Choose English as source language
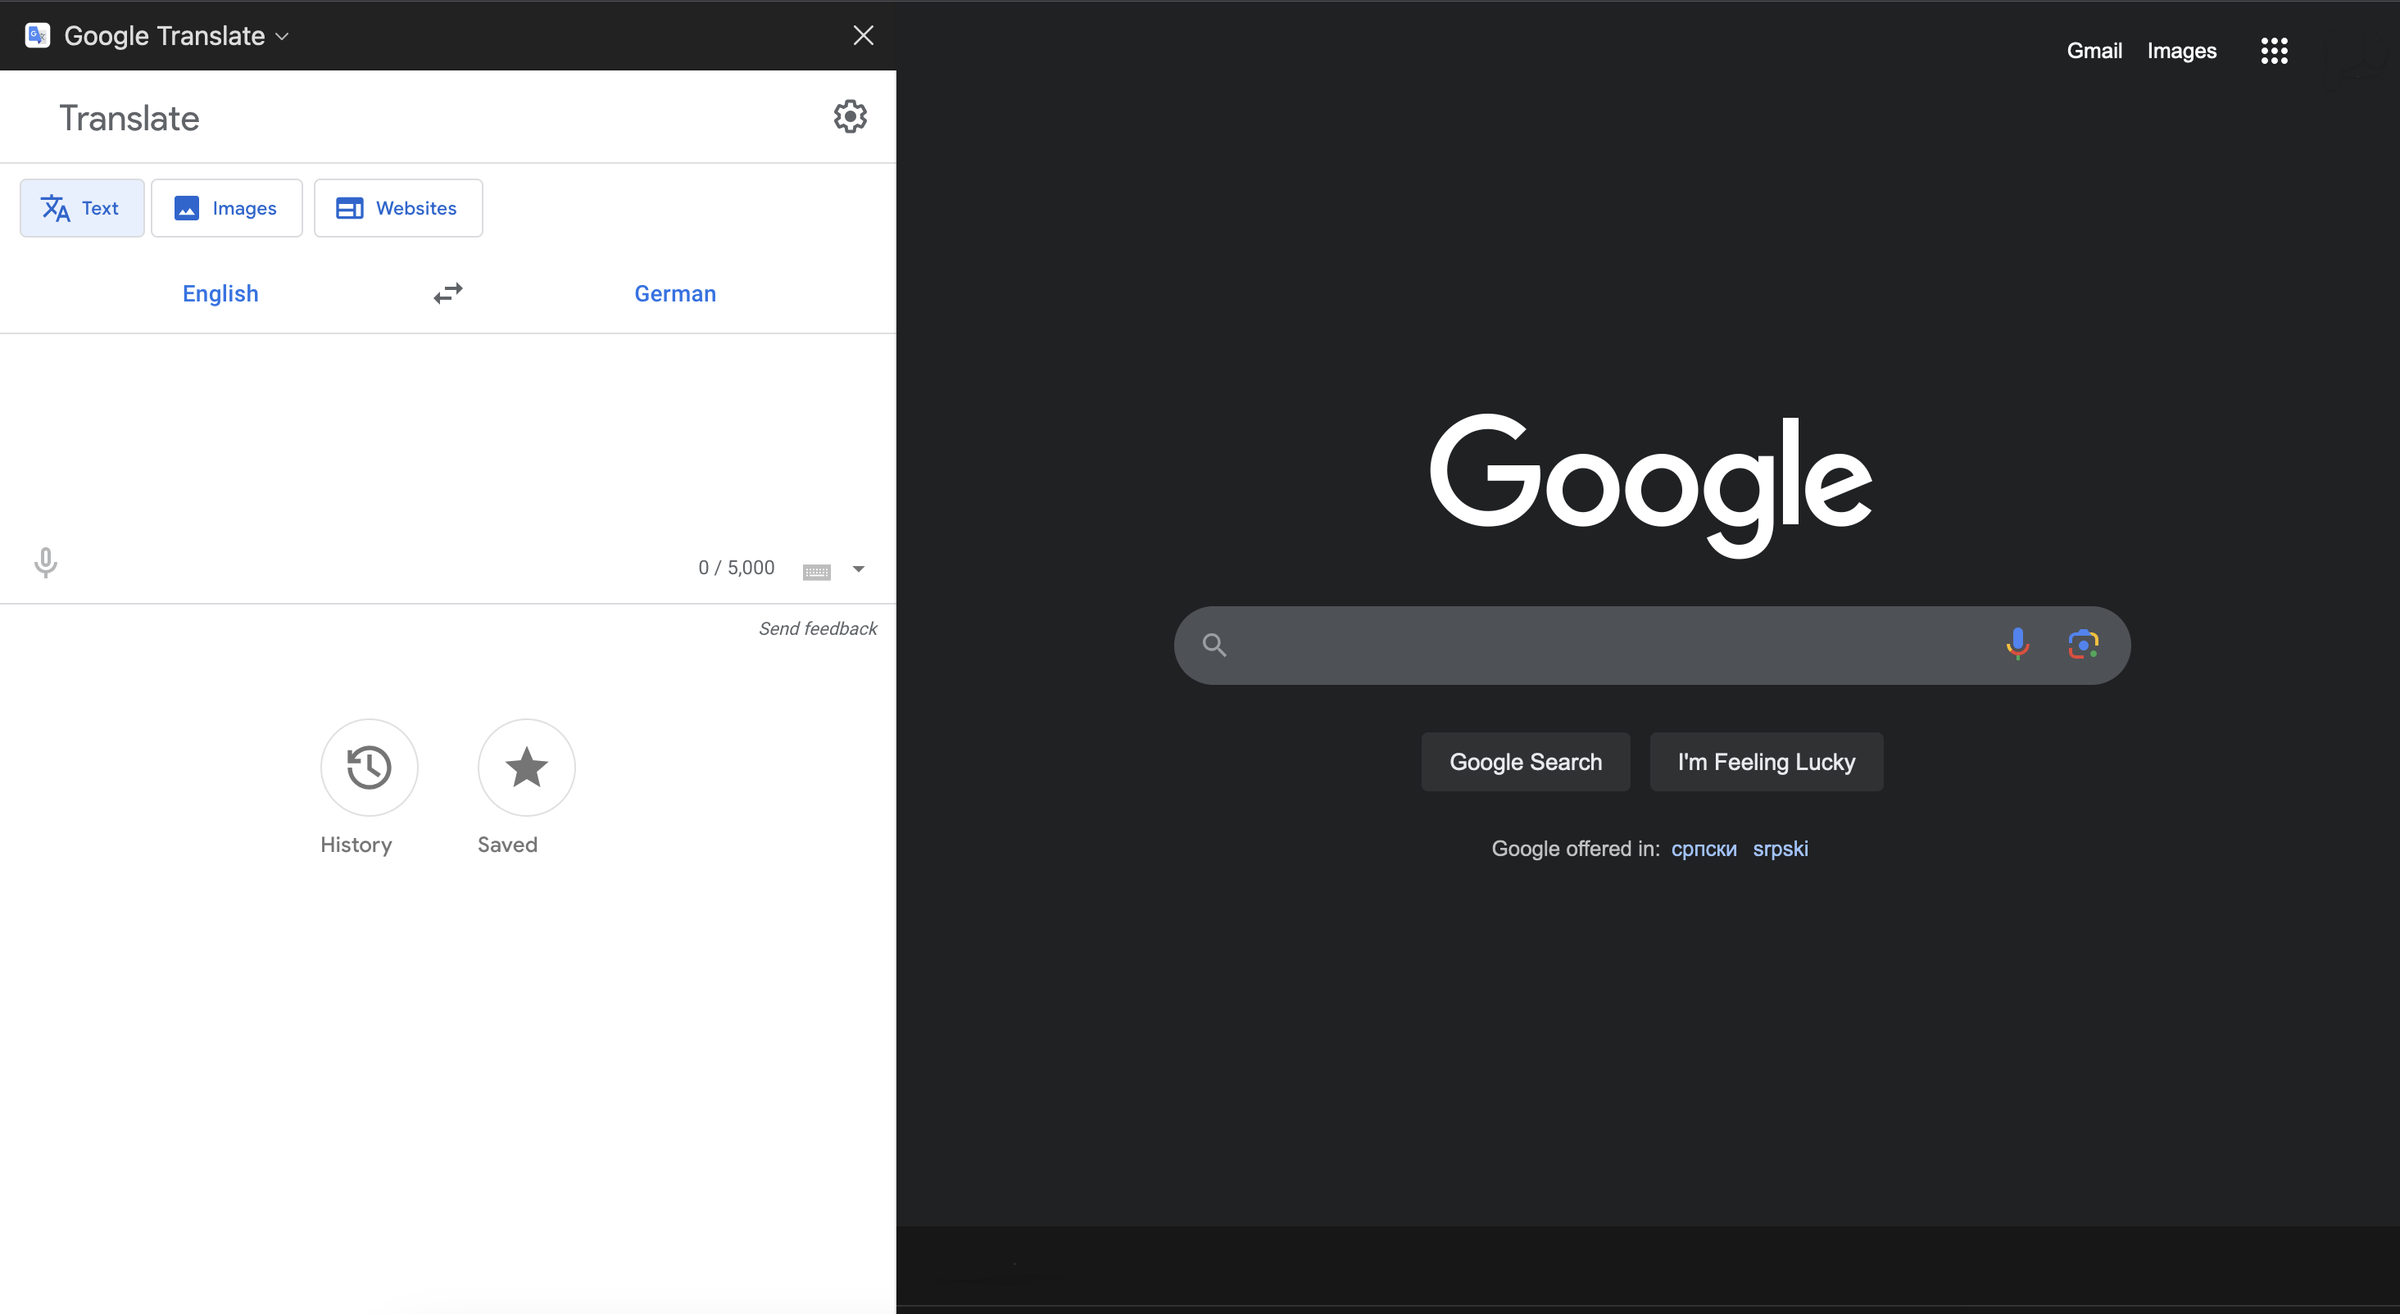2400x1314 pixels. [x=220, y=293]
